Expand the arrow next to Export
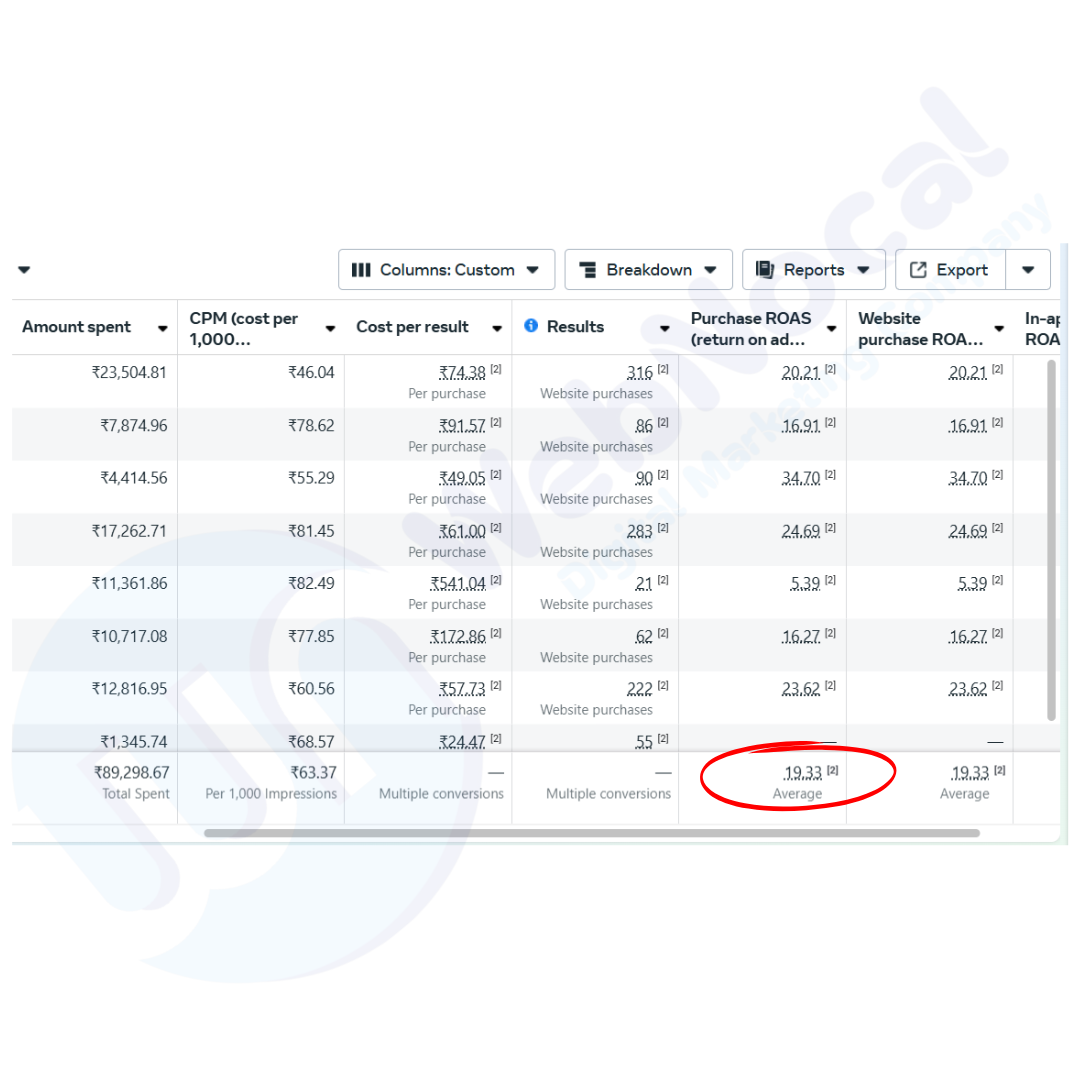 coord(1027,270)
